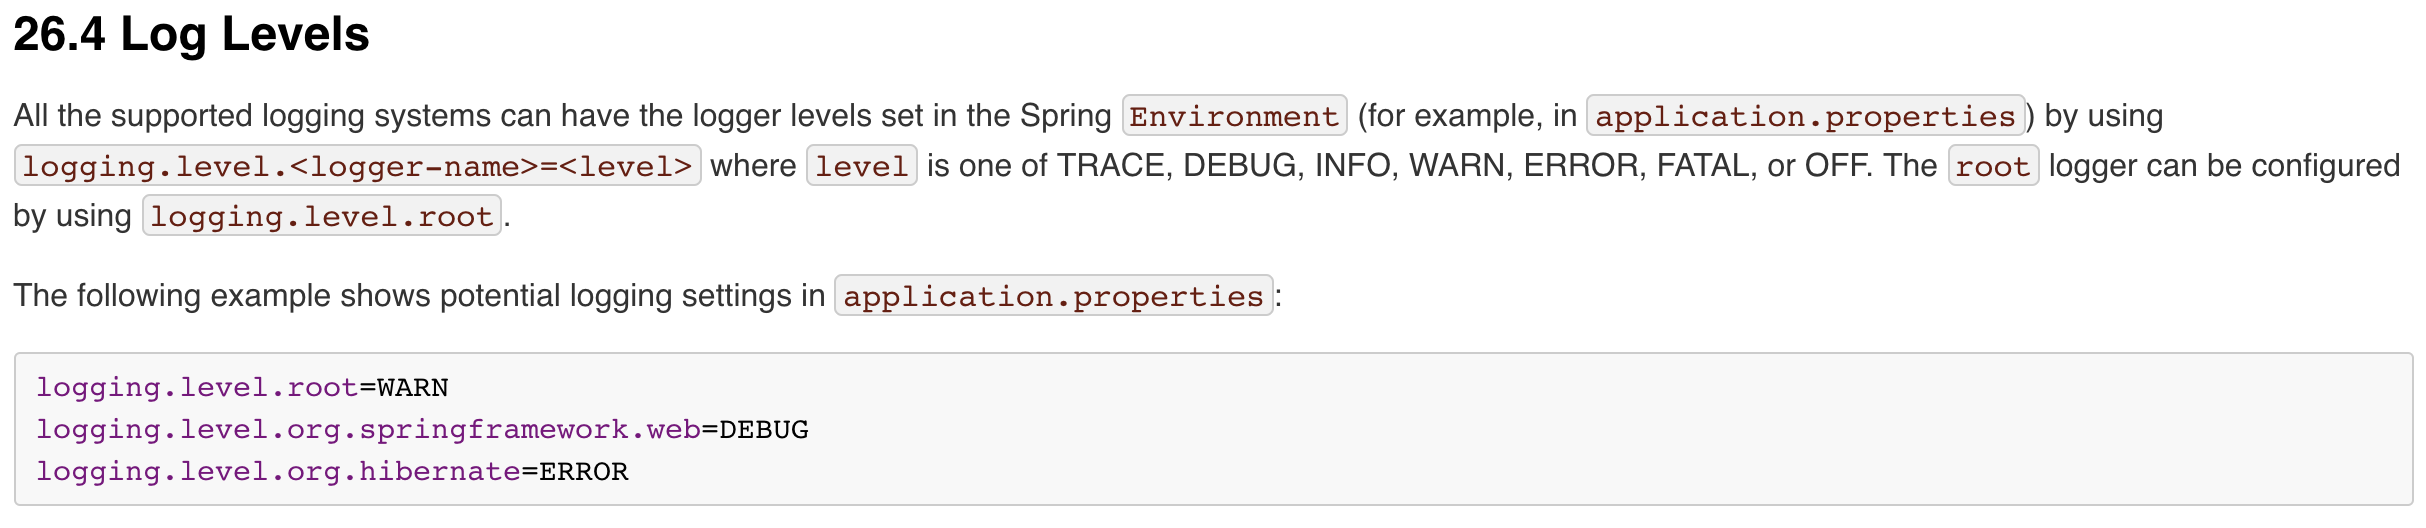Click the logging.level.root=WARN code line

click(x=242, y=388)
